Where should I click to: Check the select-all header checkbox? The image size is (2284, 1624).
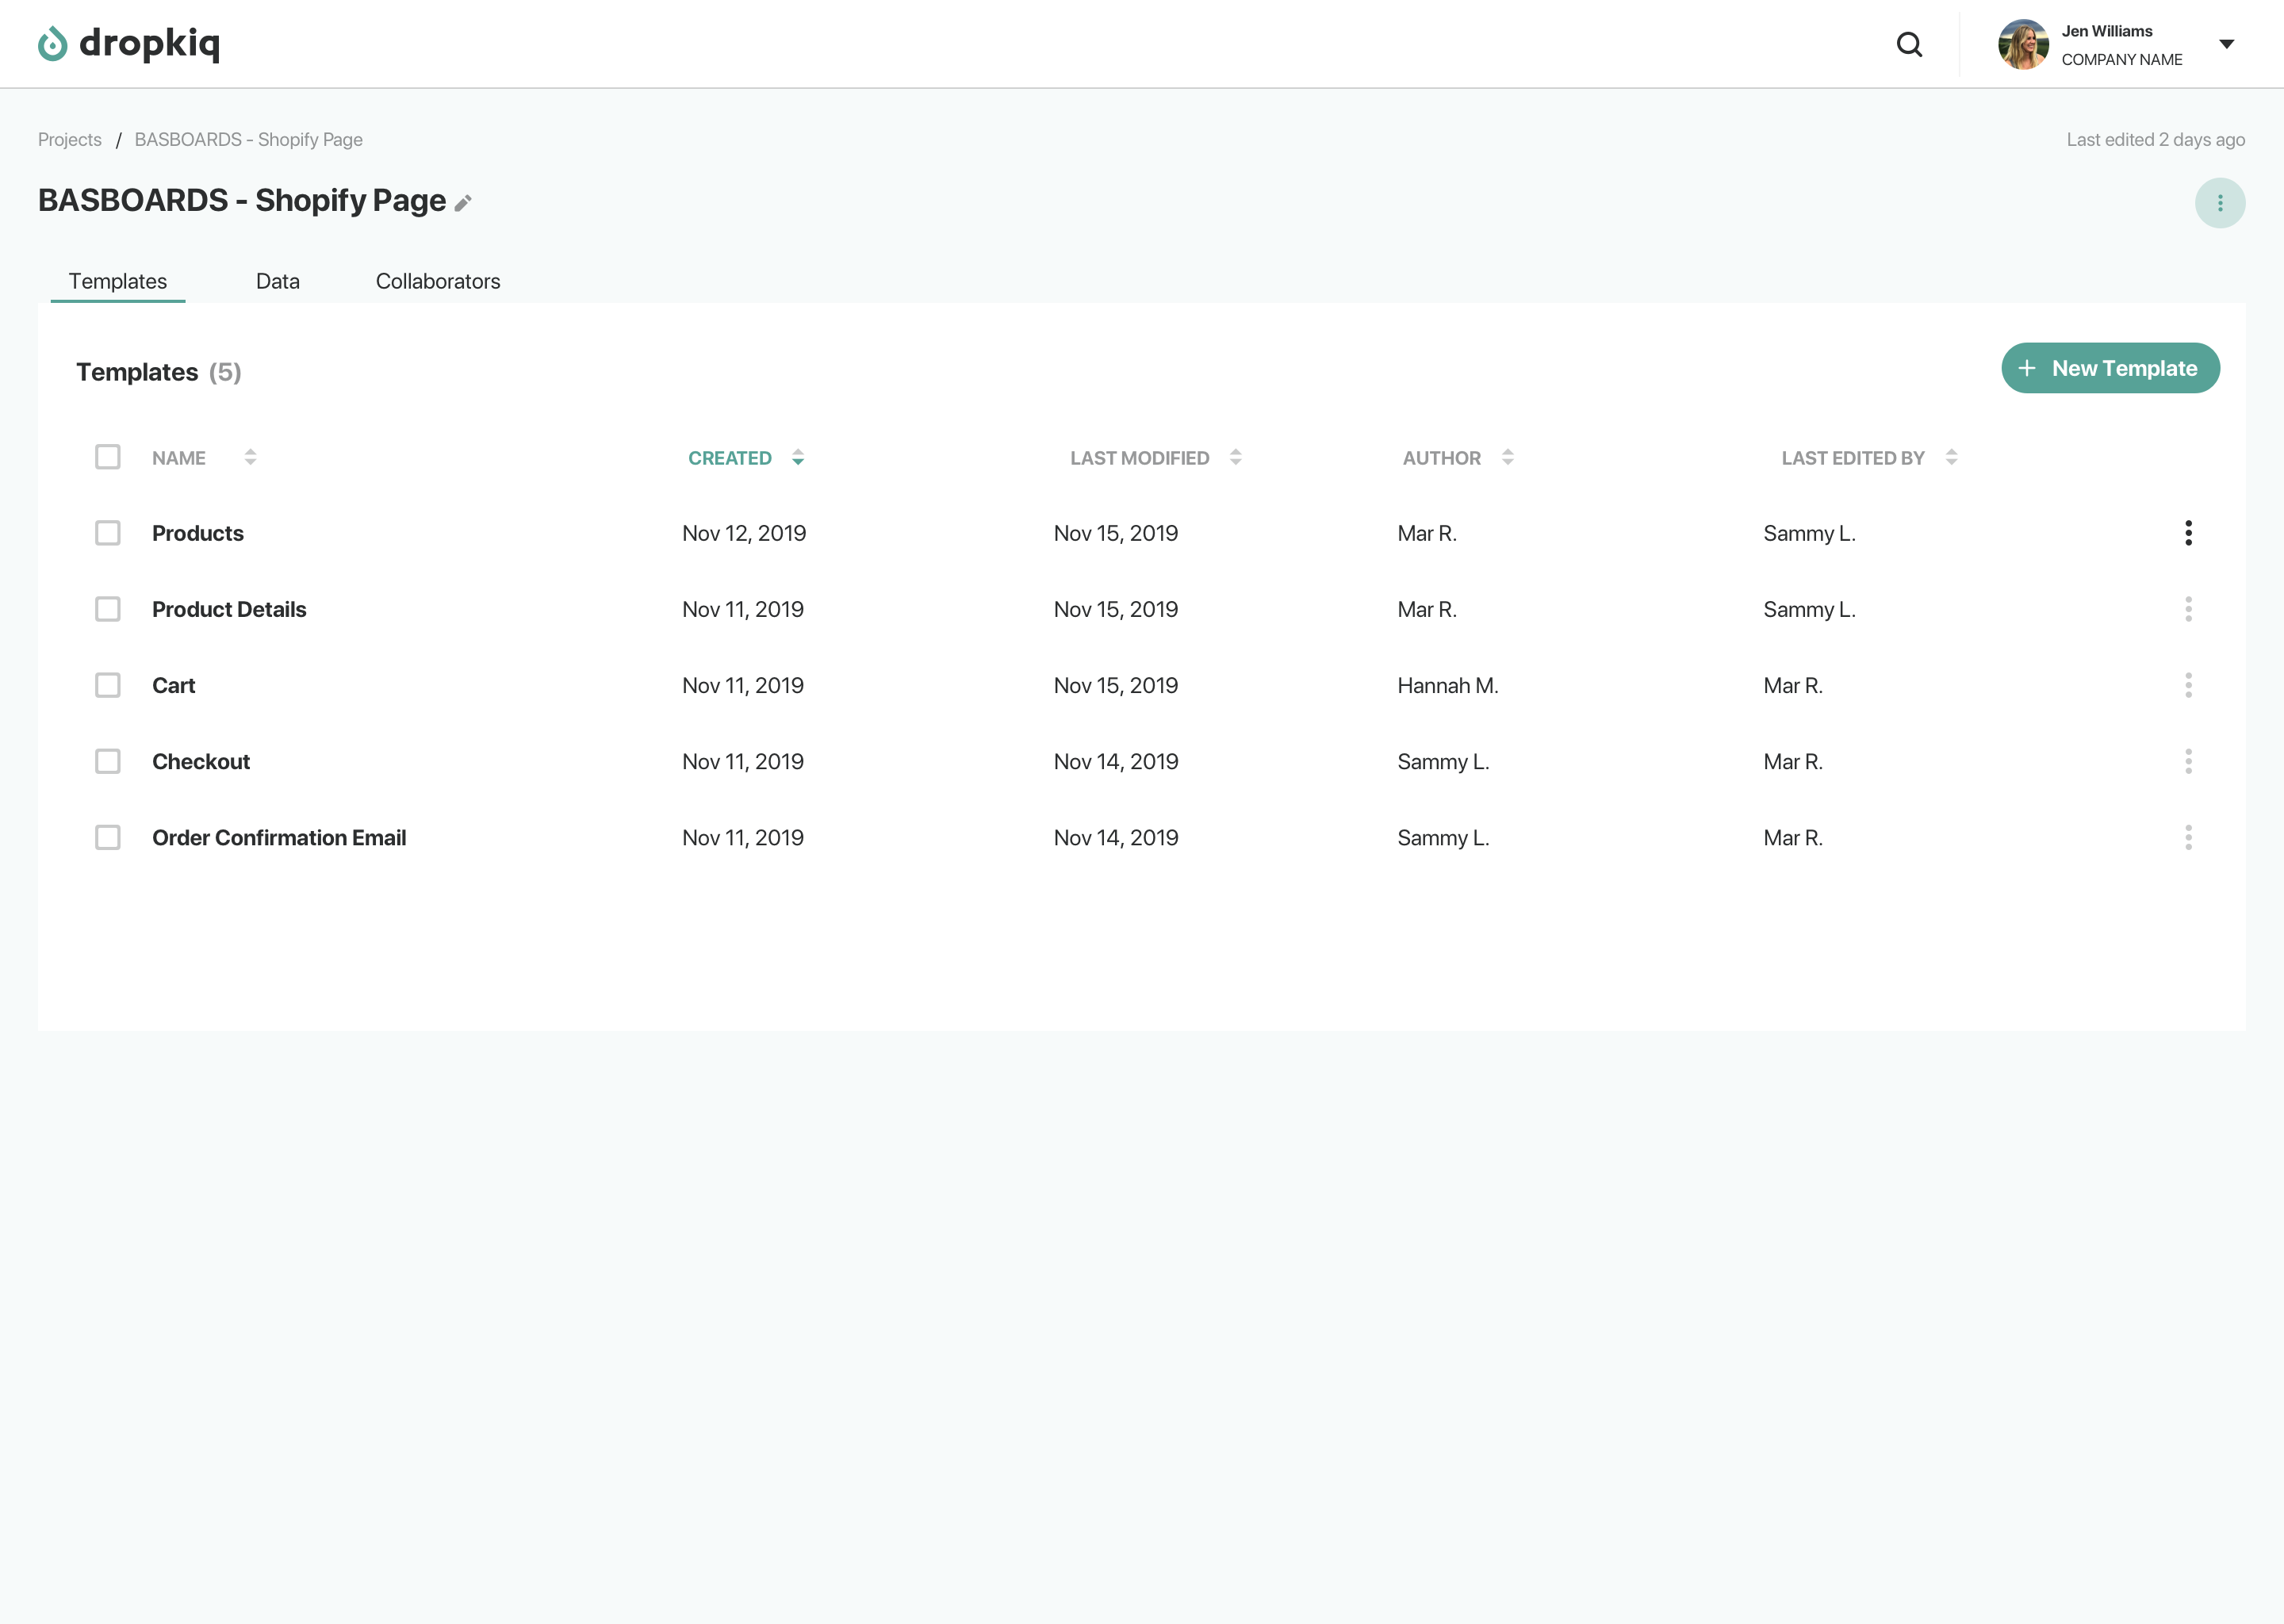coord(108,457)
